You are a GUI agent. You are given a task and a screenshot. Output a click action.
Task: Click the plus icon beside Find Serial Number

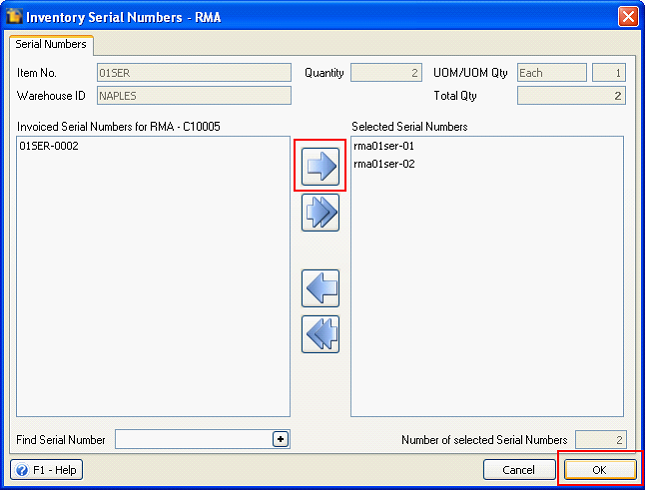tap(281, 439)
